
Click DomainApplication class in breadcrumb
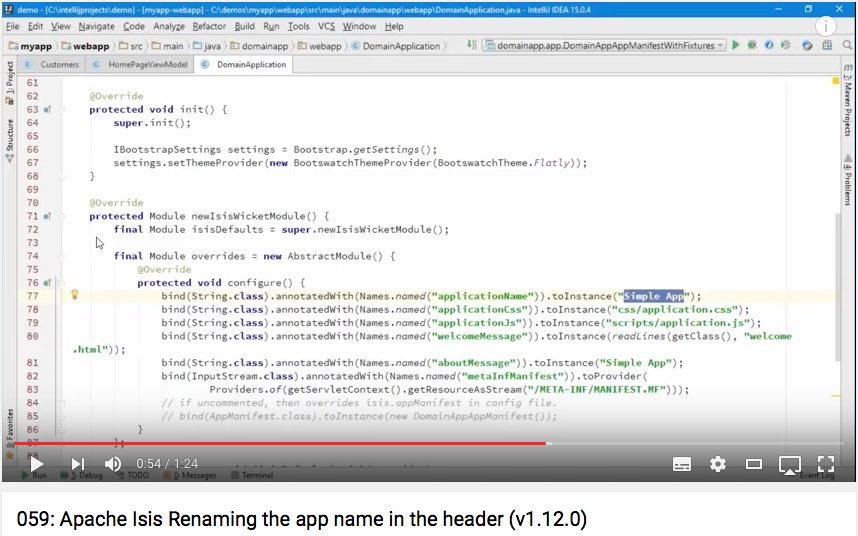tap(396, 46)
